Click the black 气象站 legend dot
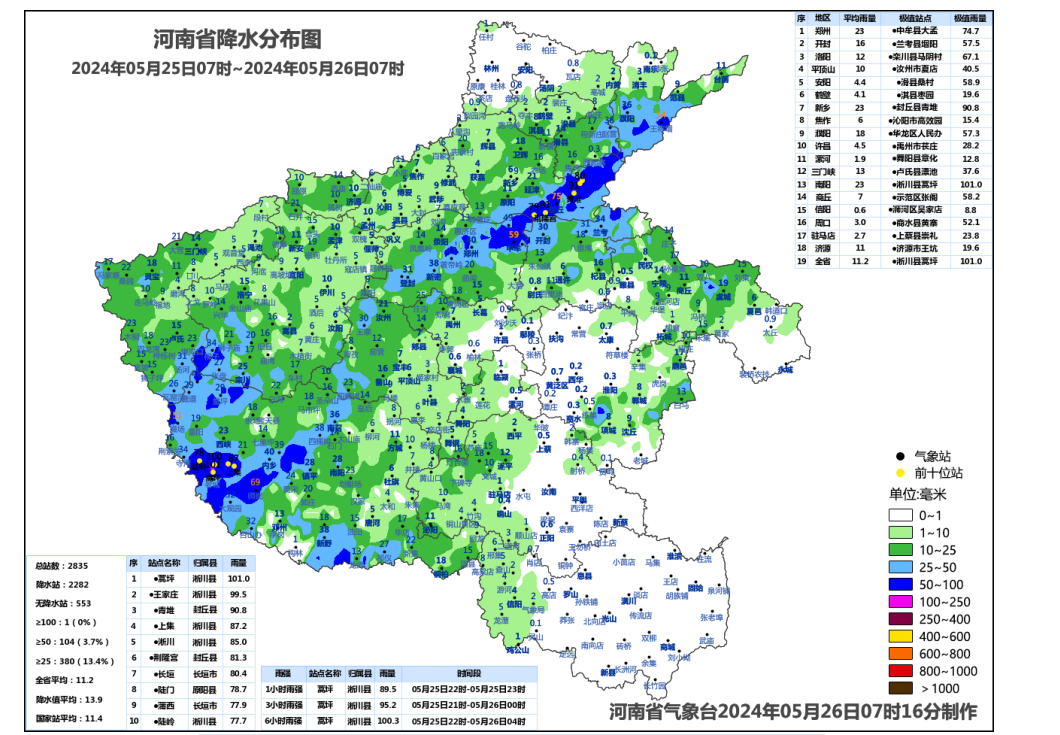 click(x=899, y=455)
